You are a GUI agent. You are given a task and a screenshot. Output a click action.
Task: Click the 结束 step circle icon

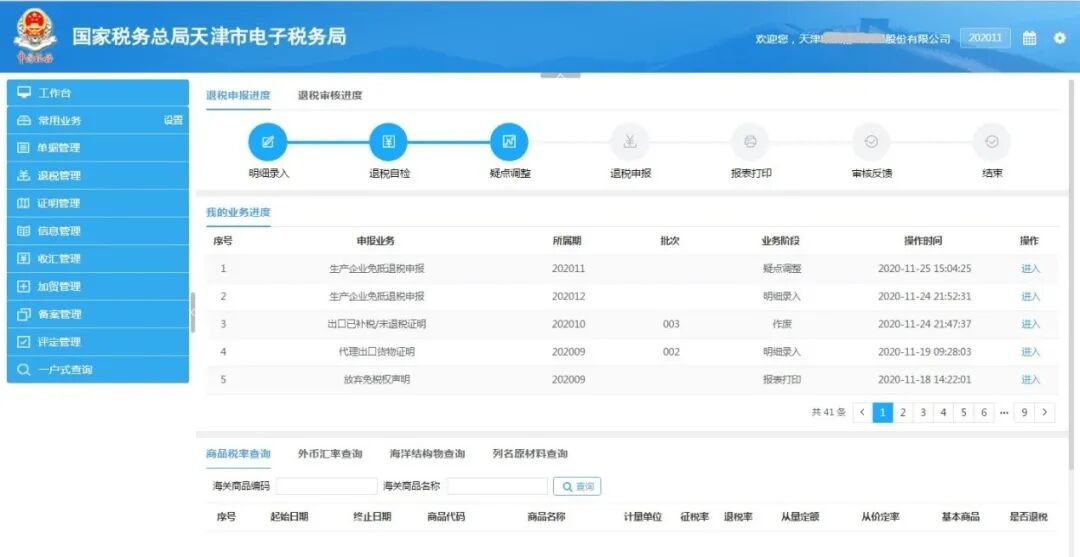coord(992,143)
